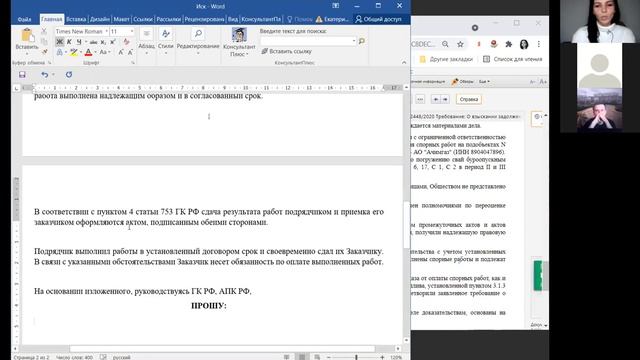Screen dimensions: 640x360
Task: Toggle Underline (Ч) formatting
Action: 79,42
